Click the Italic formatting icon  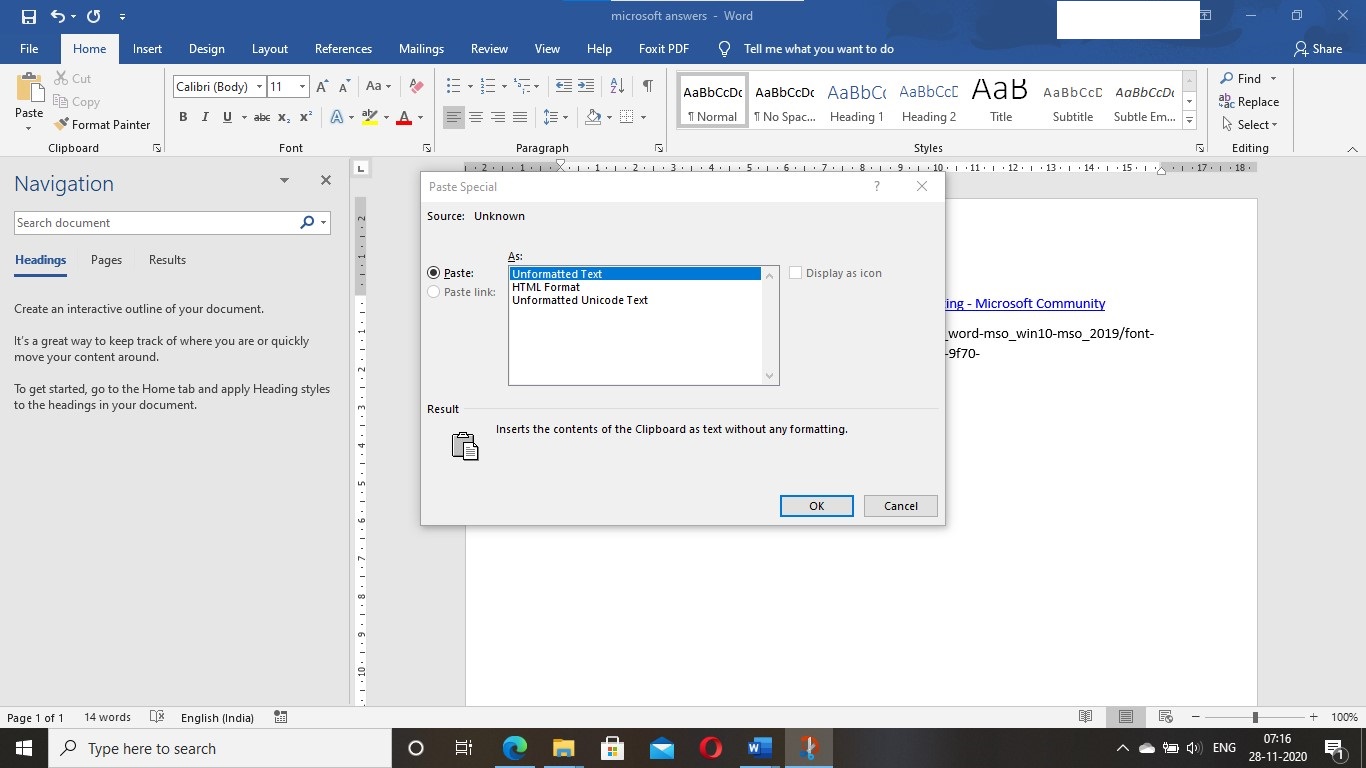point(205,117)
